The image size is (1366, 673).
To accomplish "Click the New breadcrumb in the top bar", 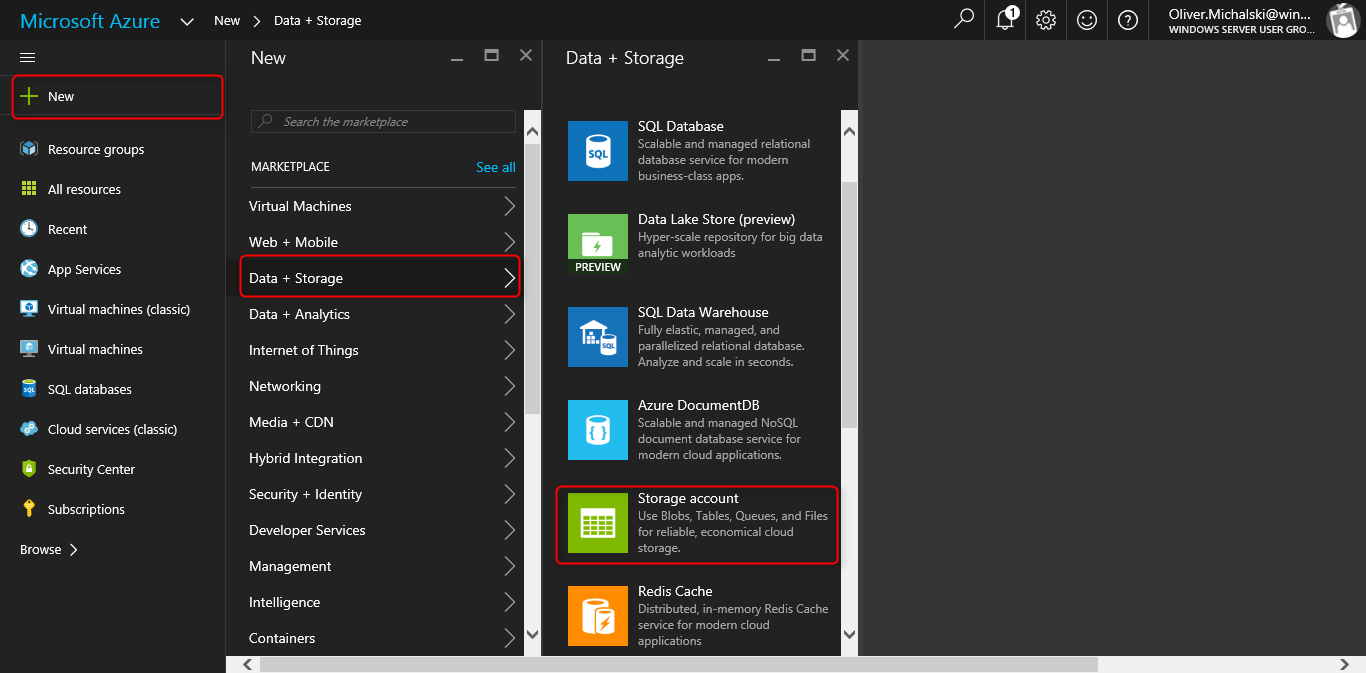I will point(227,20).
